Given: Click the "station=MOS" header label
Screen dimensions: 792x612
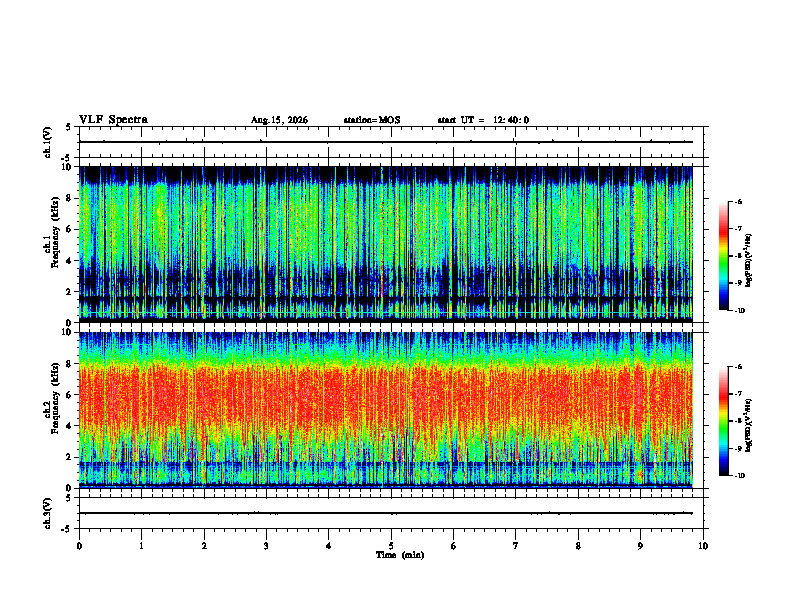Looking at the screenshot, I should [372, 120].
